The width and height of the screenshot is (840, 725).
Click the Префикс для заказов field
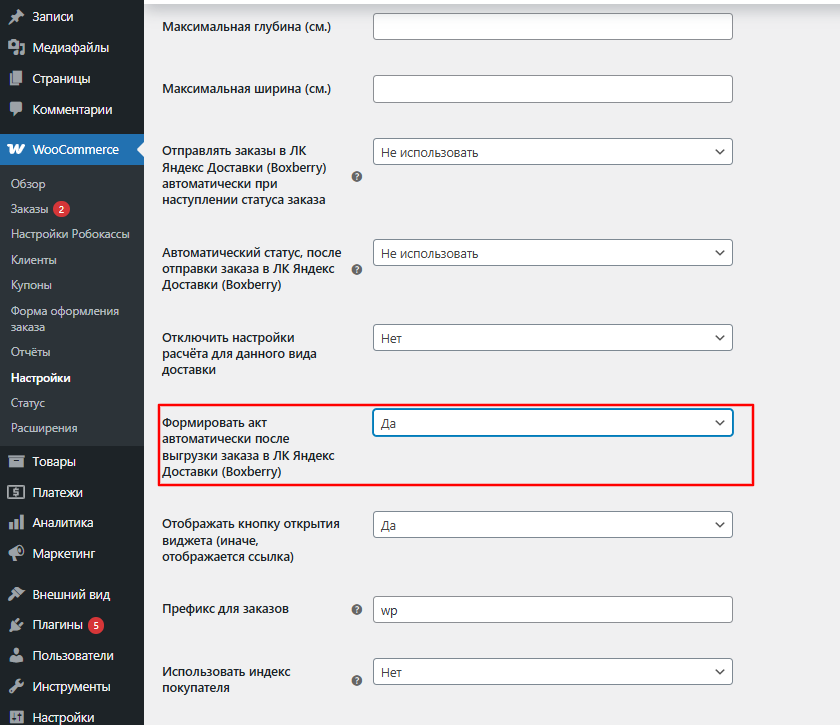pyautogui.click(x=552, y=610)
